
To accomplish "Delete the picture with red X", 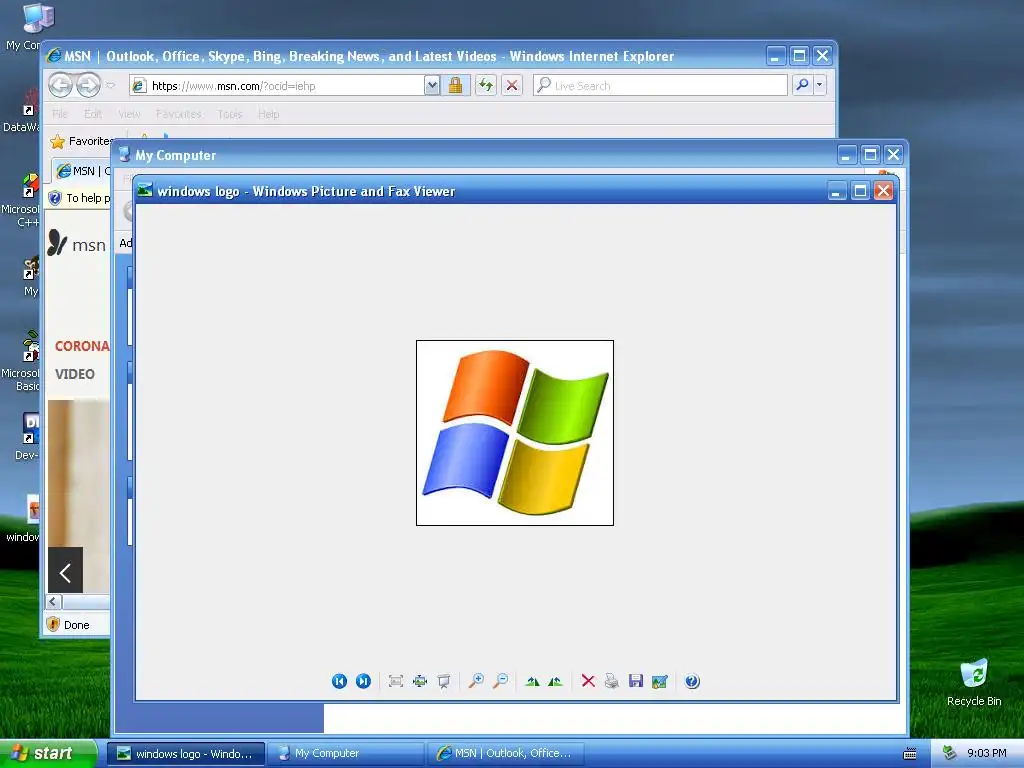I will point(588,681).
